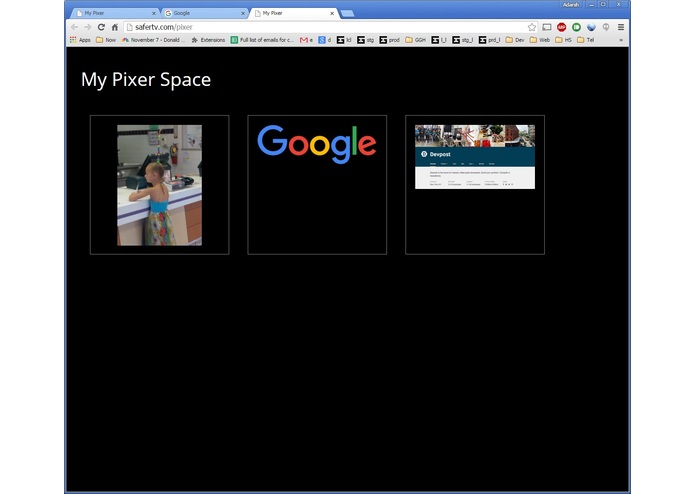
Task: Open the 'prd_l' bookmark
Action: 490,40
